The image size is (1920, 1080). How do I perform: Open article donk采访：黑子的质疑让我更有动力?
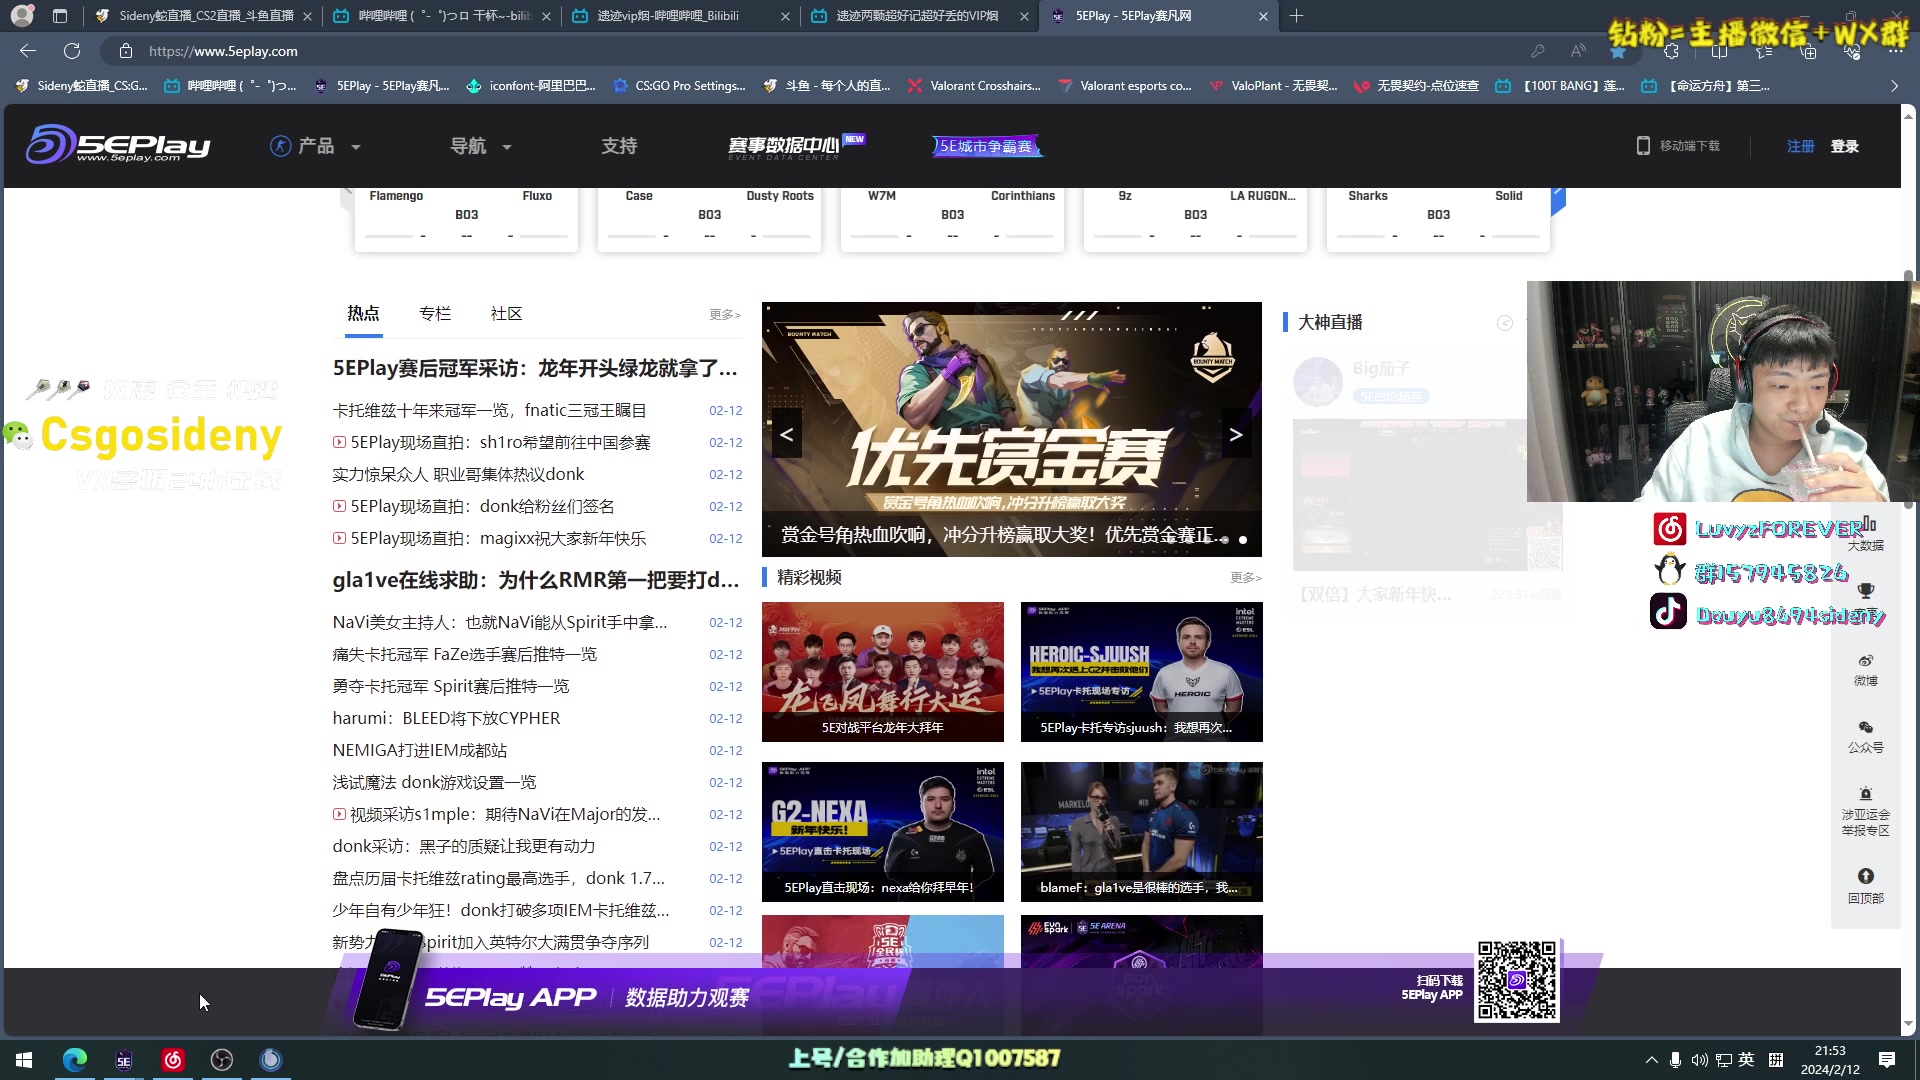click(463, 846)
